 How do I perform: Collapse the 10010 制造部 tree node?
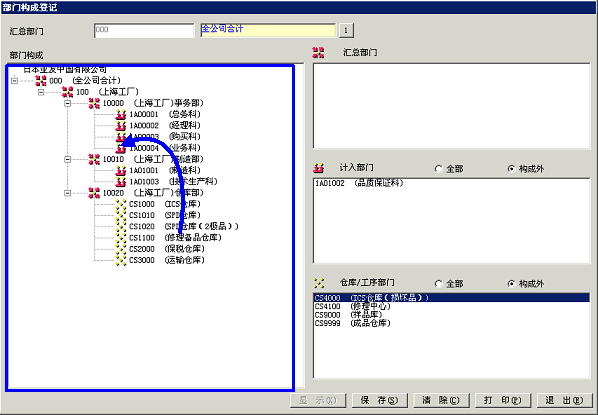(68, 159)
